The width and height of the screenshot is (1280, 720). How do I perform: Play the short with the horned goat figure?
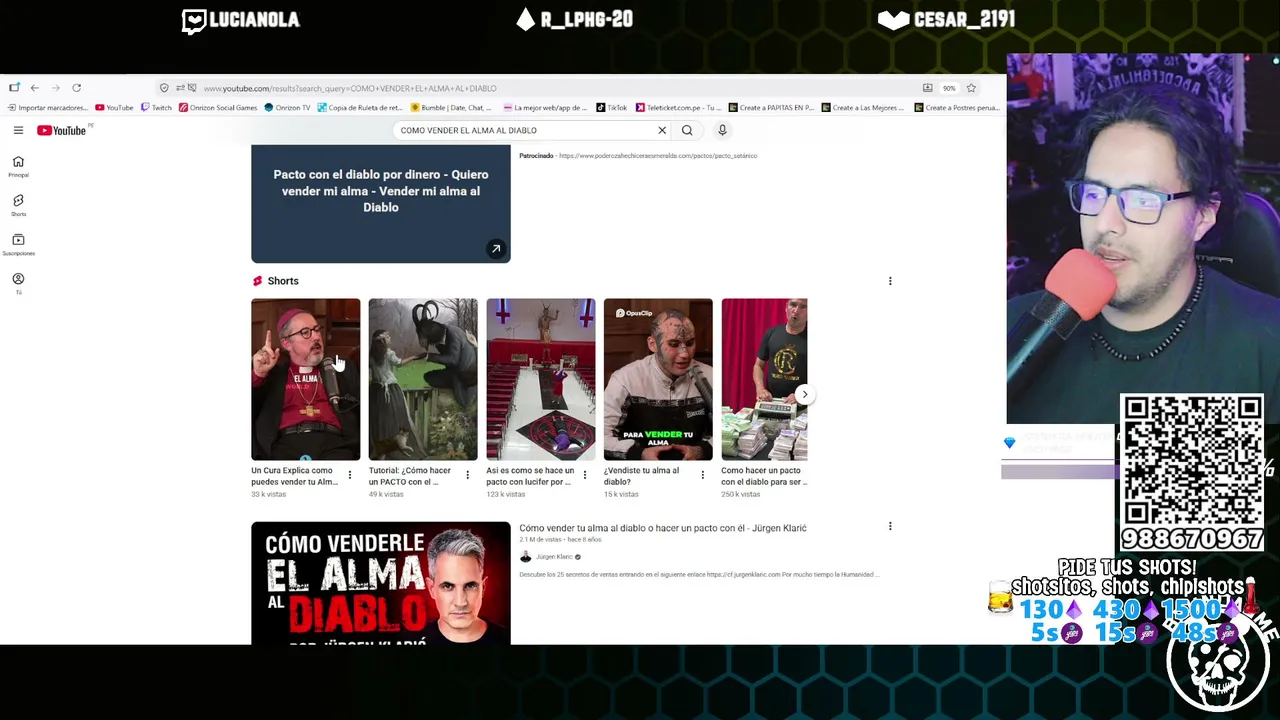pos(423,379)
